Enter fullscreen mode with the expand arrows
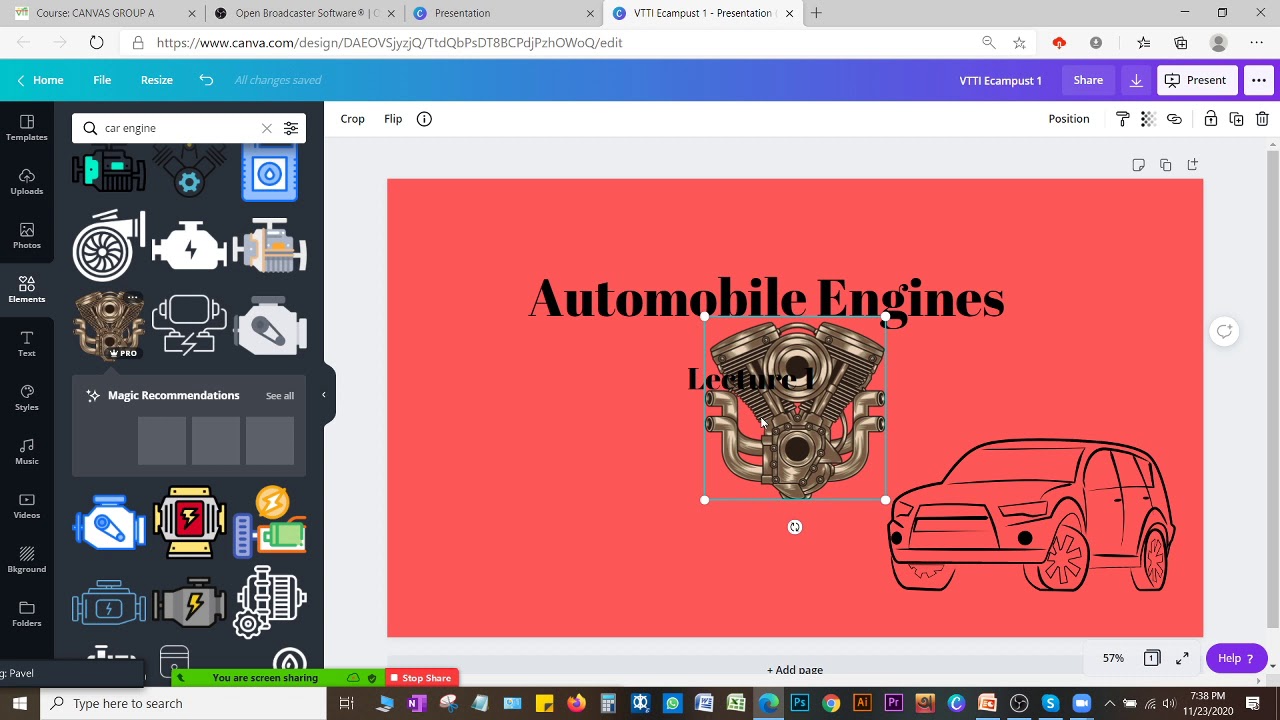This screenshot has height=720, width=1280. click(1182, 658)
